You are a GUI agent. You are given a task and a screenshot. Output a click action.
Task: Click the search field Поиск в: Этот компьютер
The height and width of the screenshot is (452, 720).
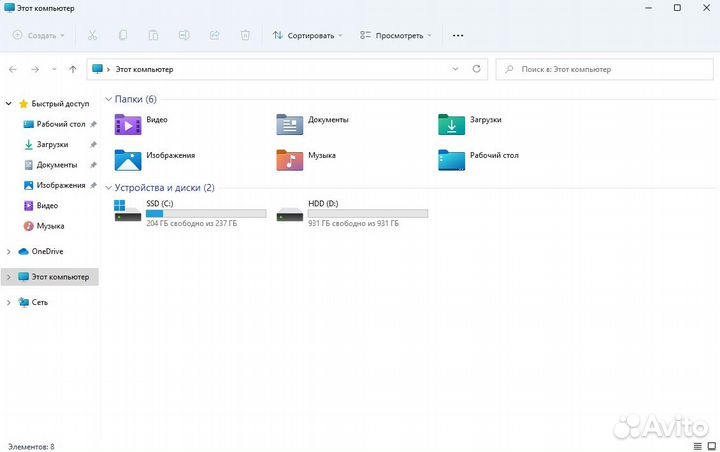pyautogui.click(x=605, y=69)
